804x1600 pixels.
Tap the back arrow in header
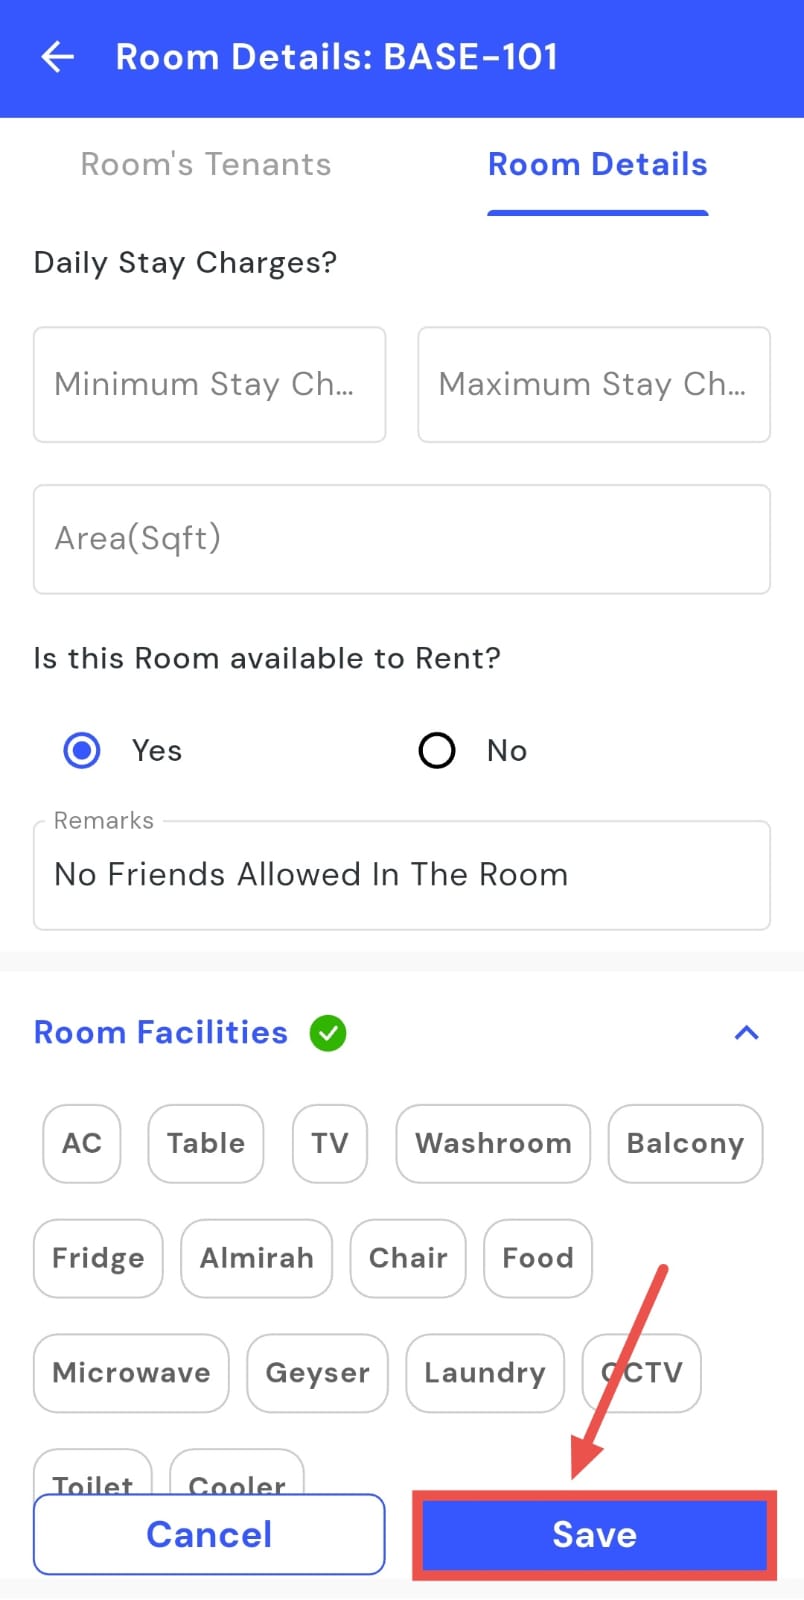58,57
